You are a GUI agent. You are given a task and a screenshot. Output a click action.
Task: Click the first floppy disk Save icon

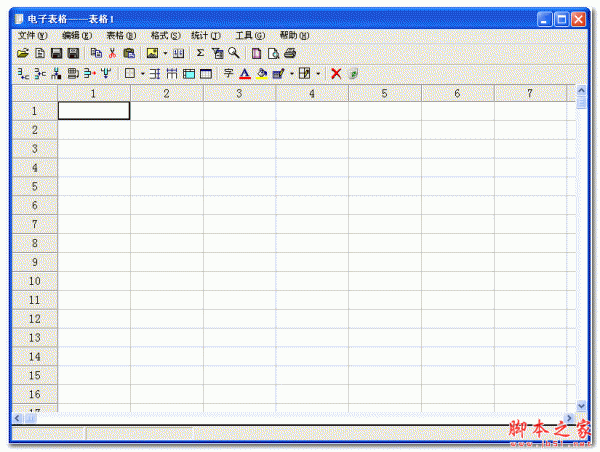pos(56,53)
